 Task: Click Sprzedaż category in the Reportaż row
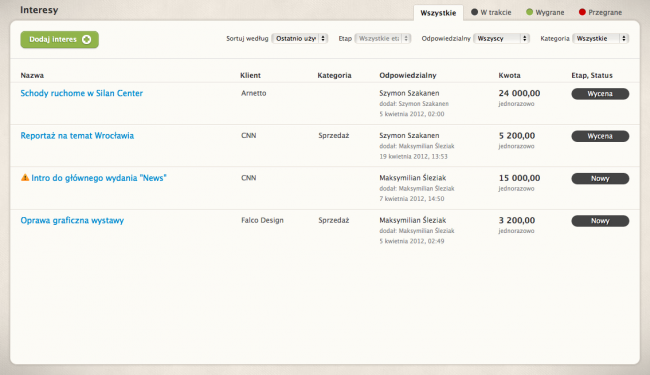334,135
